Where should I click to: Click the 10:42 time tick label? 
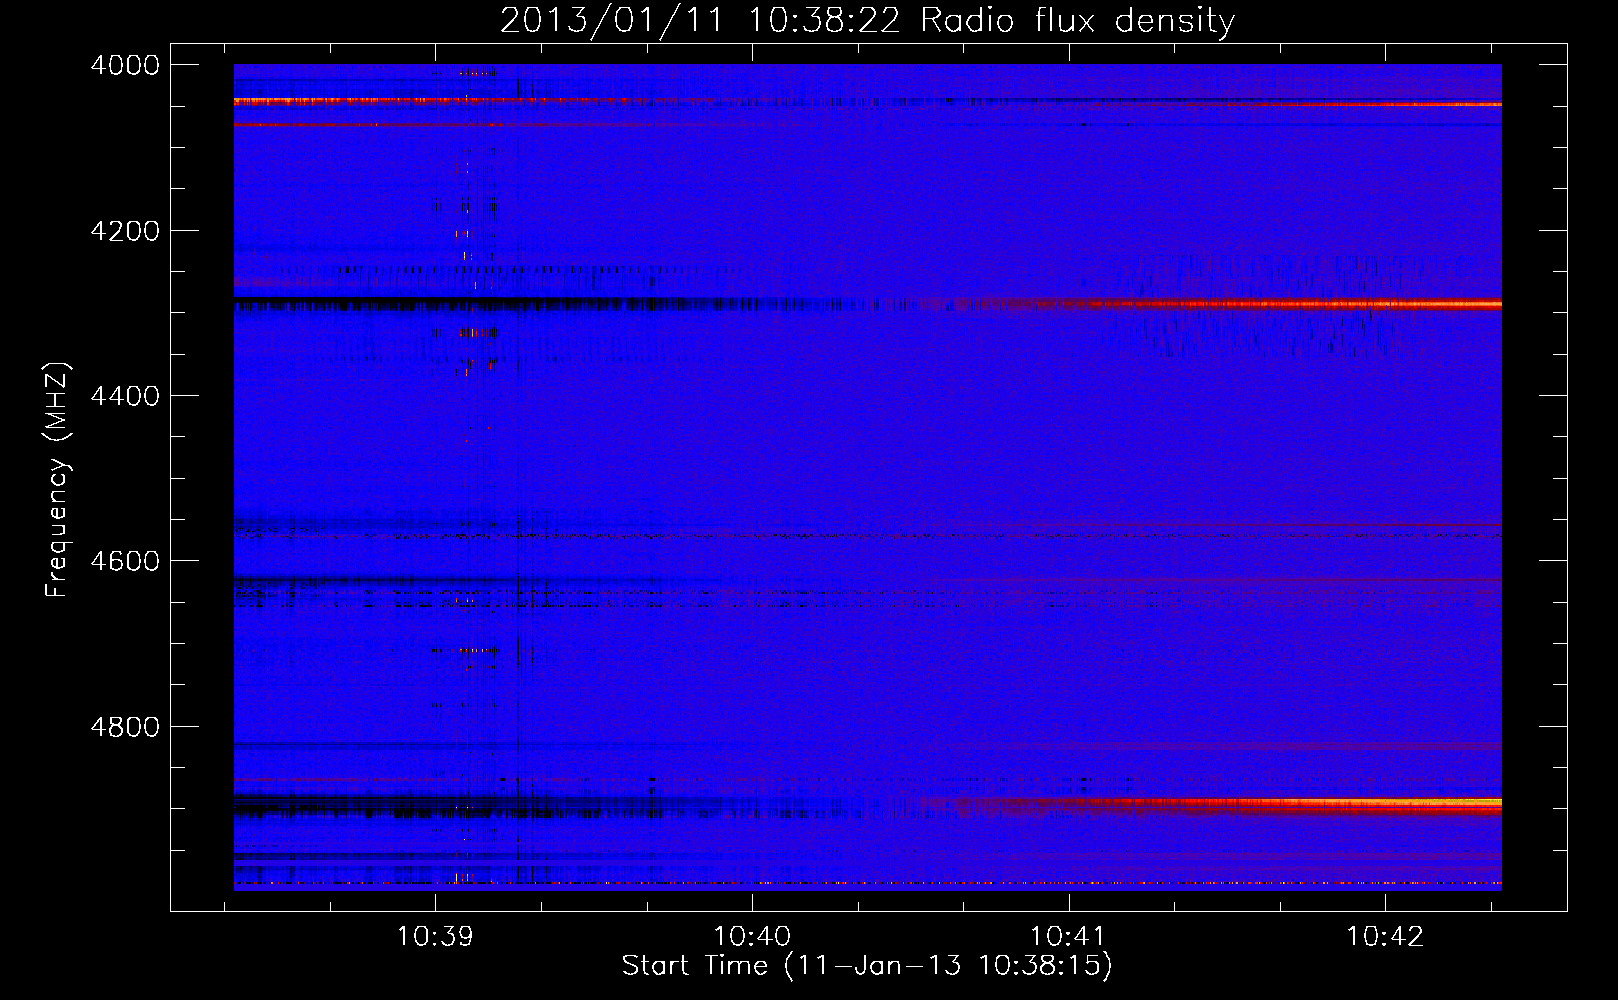pyautogui.click(x=1385, y=937)
